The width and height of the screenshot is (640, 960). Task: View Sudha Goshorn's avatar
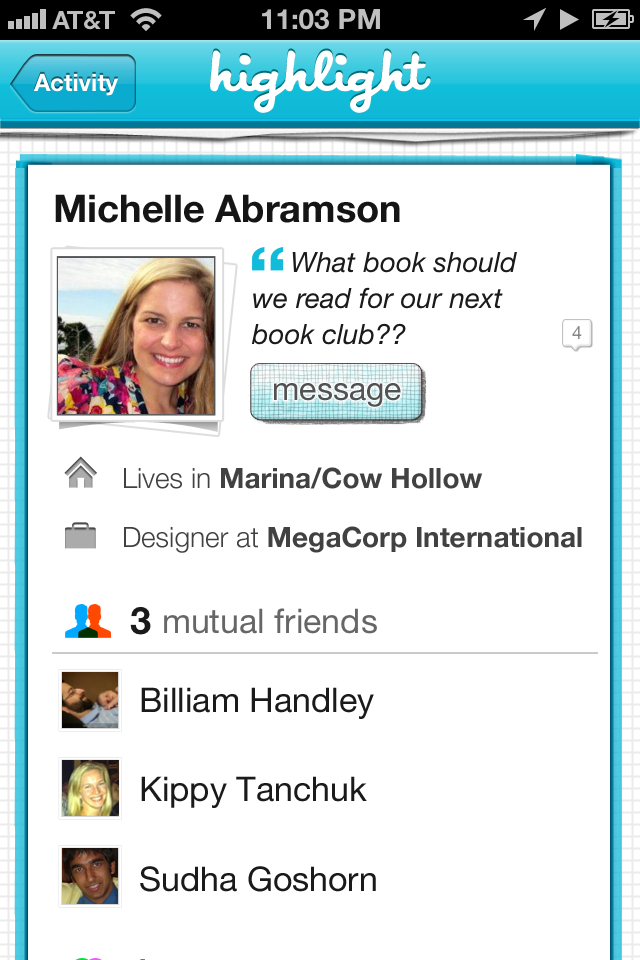(x=90, y=879)
